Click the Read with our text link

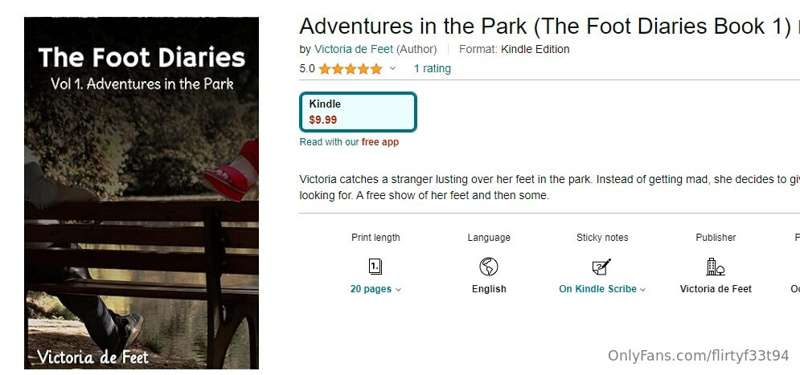tap(329, 142)
